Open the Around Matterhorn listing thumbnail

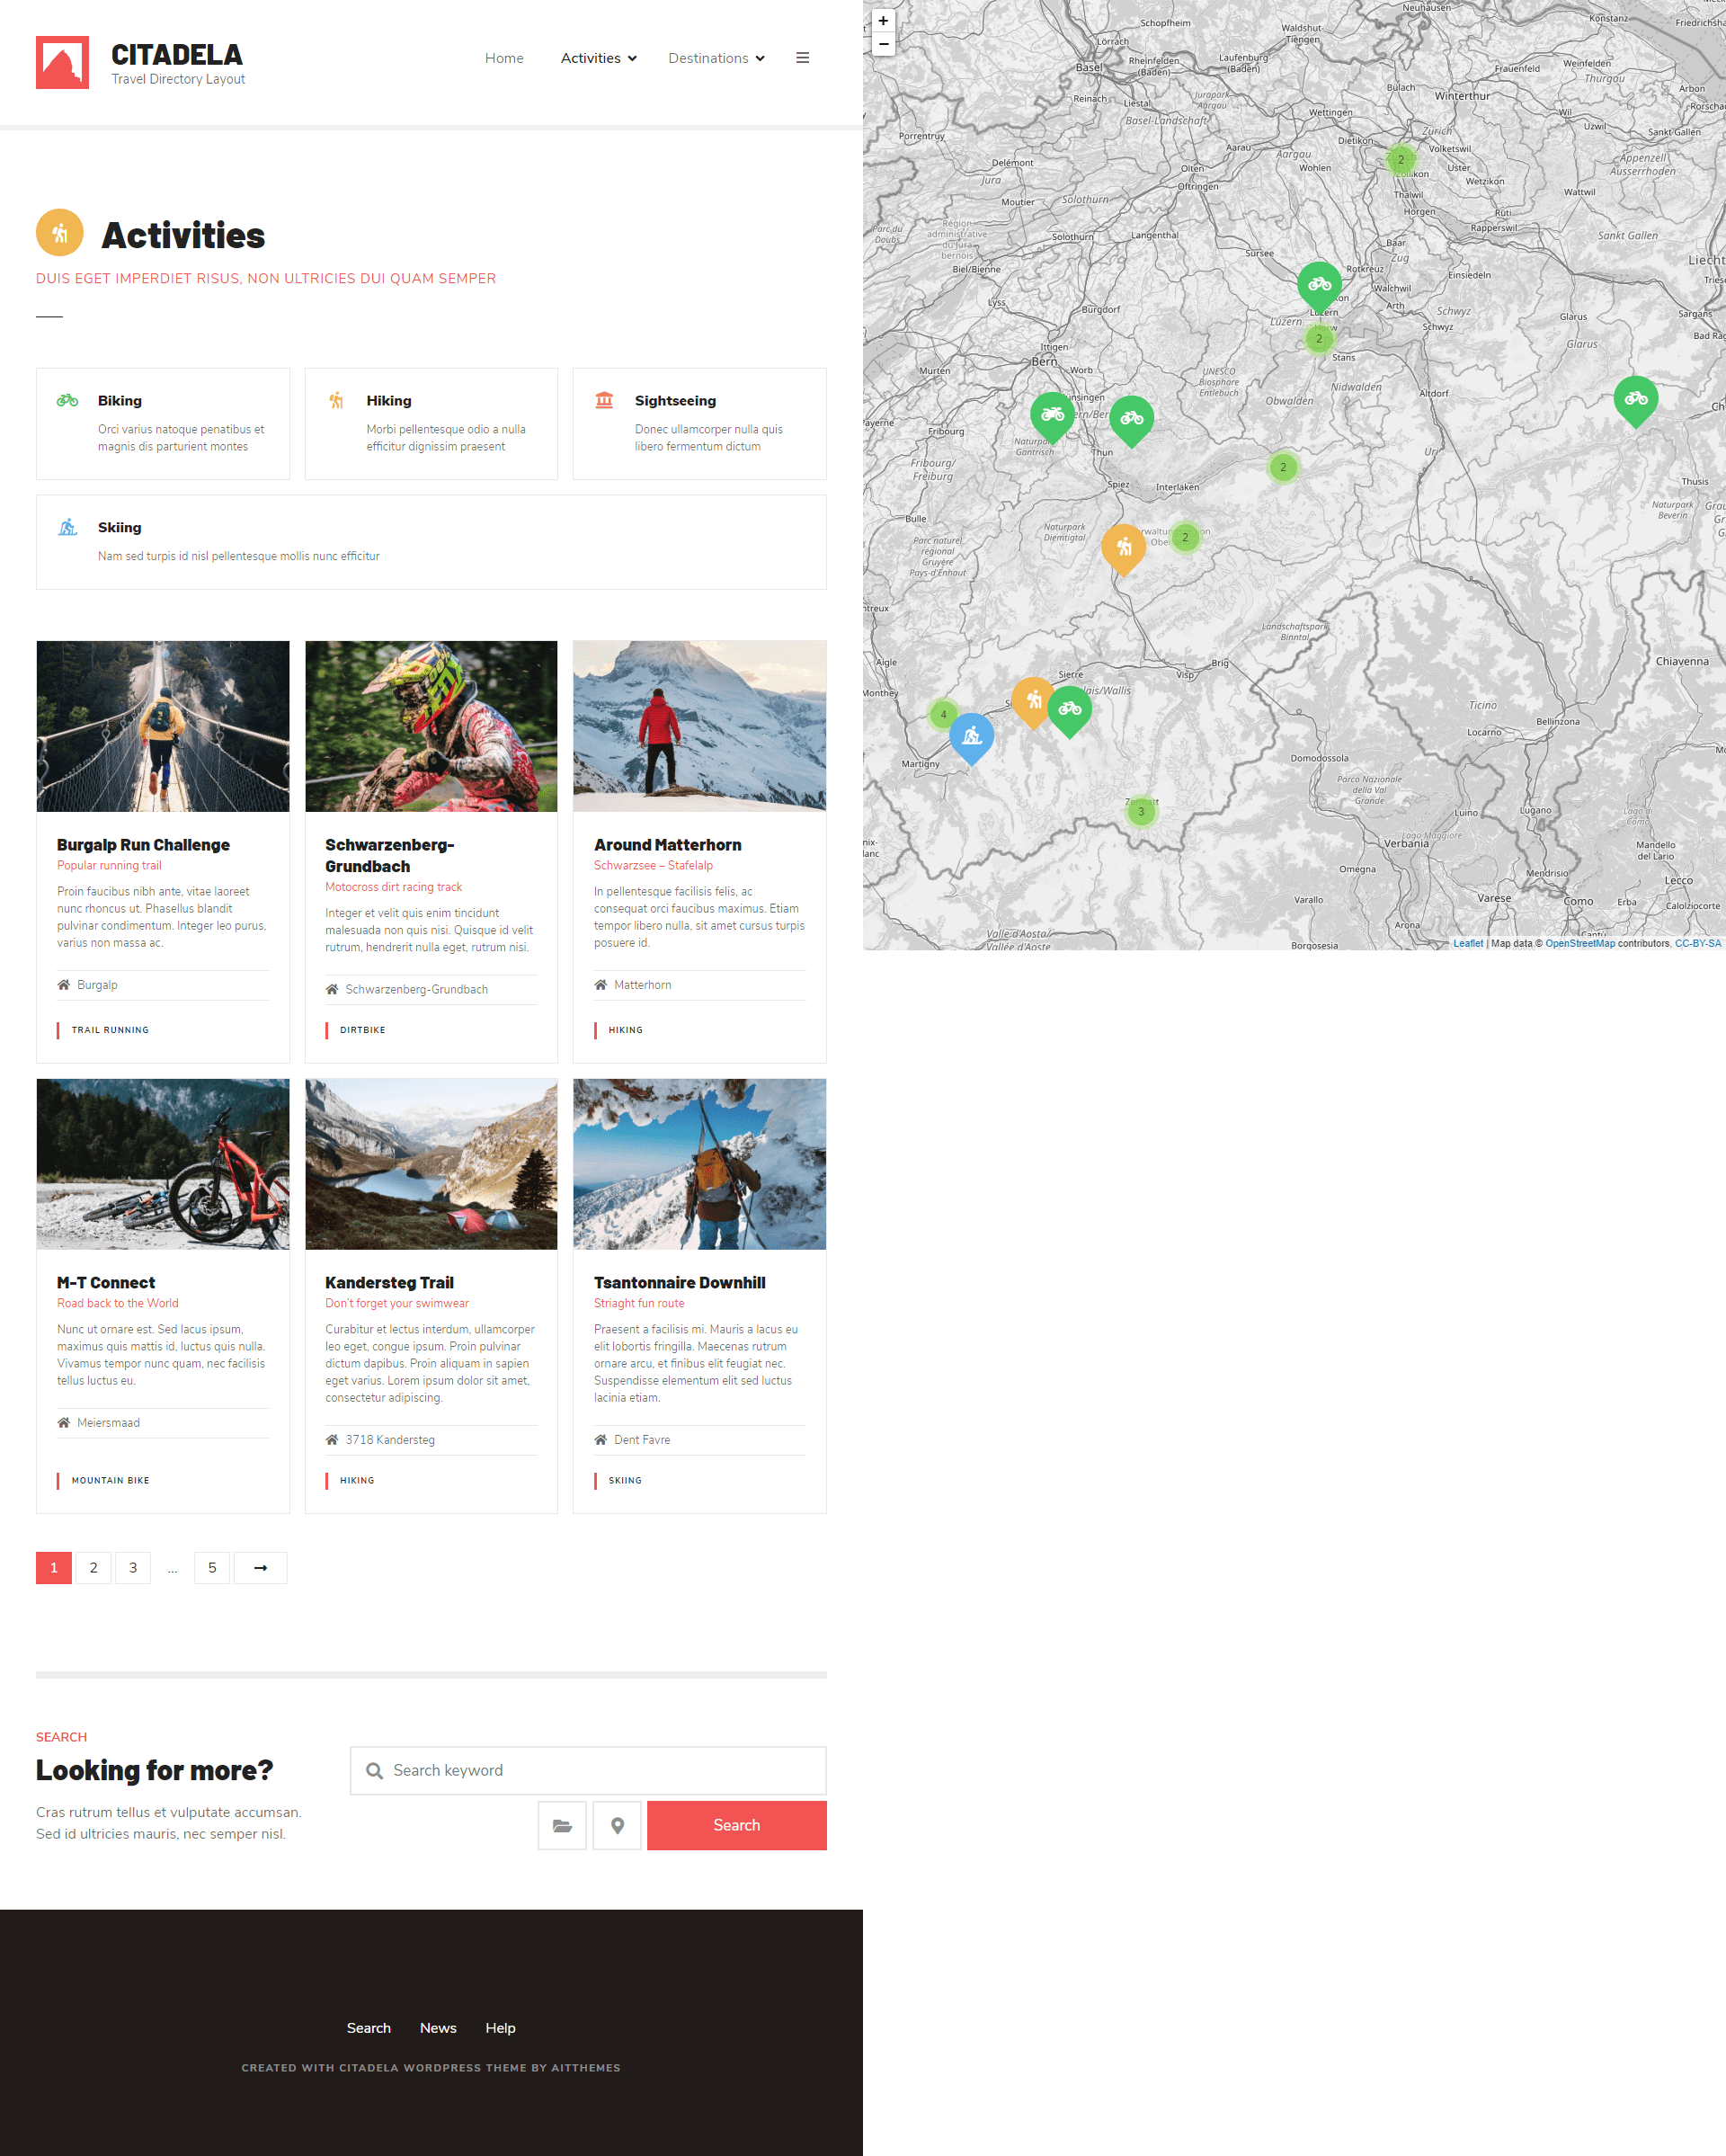[x=699, y=726]
